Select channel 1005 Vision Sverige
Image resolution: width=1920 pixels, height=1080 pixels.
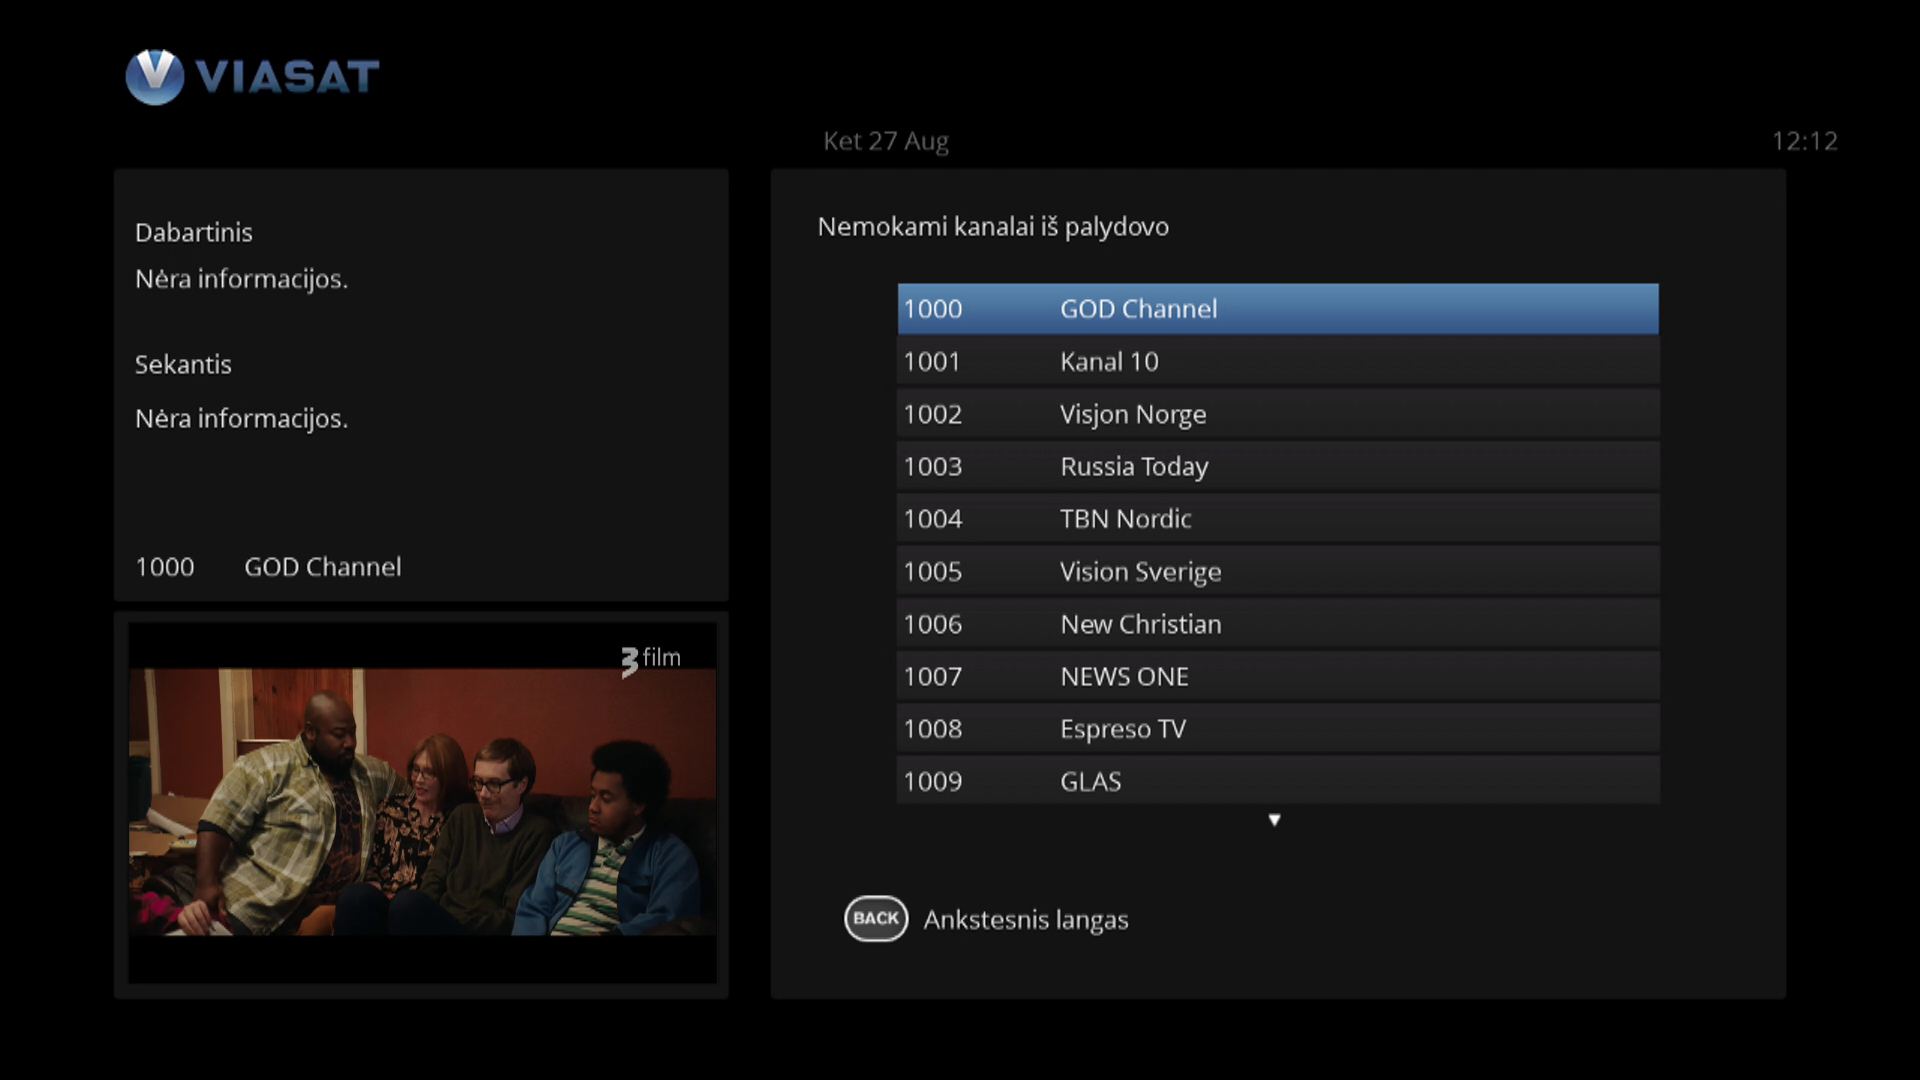point(1278,571)
